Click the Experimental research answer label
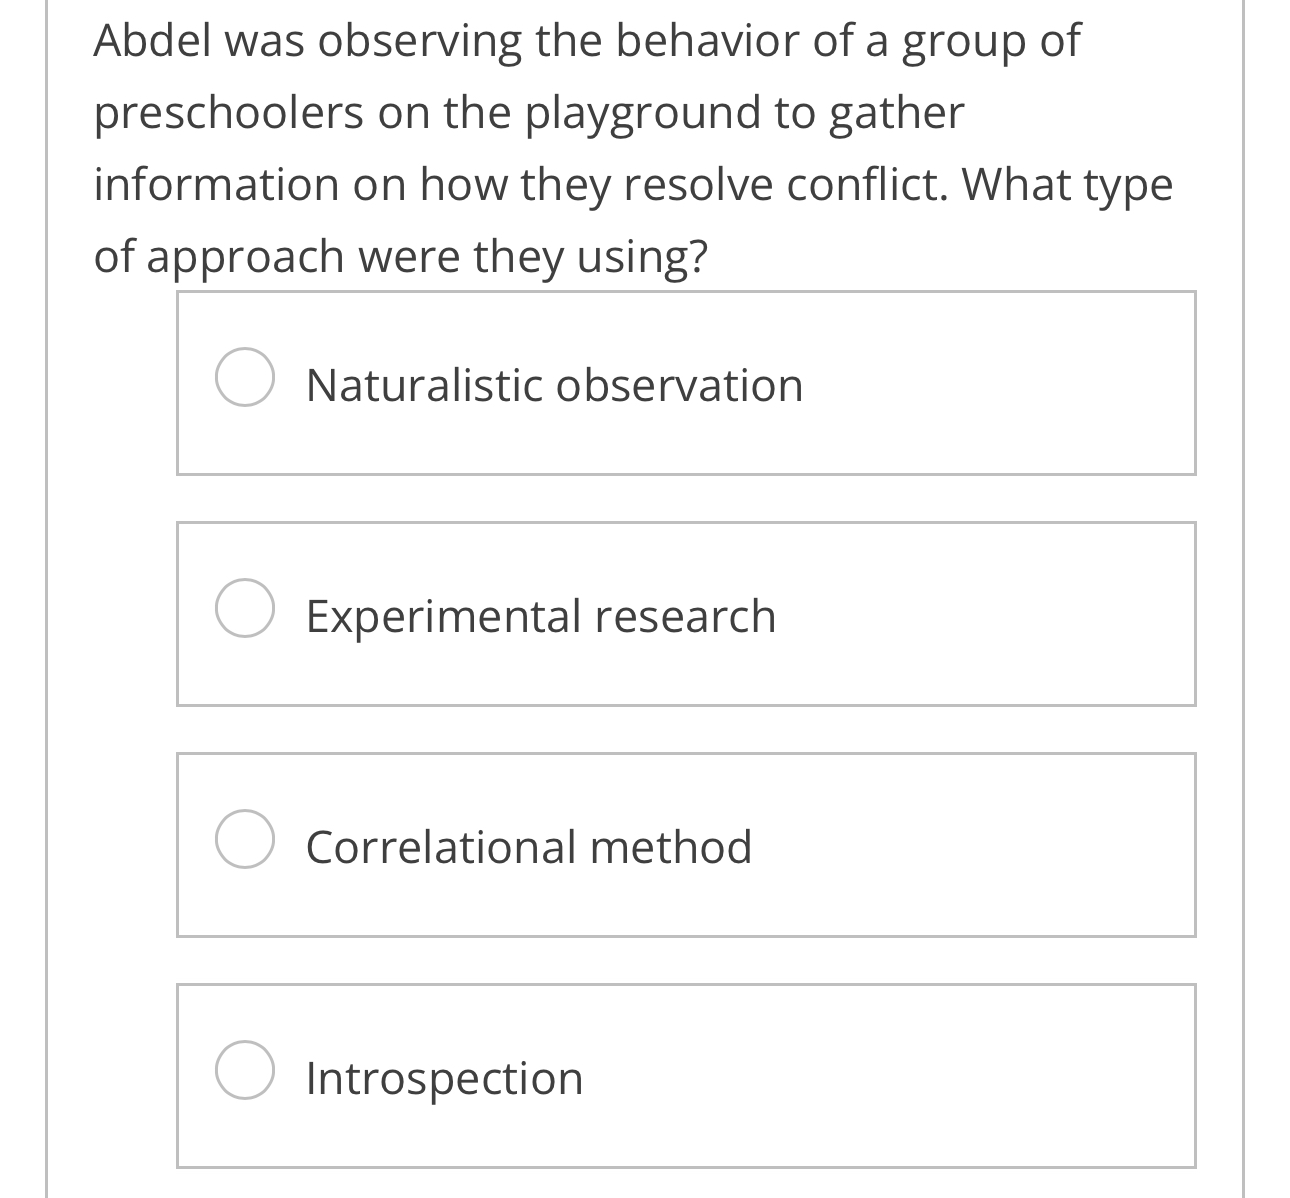The image size is (1290, 1198). click(x=539, y=615)
